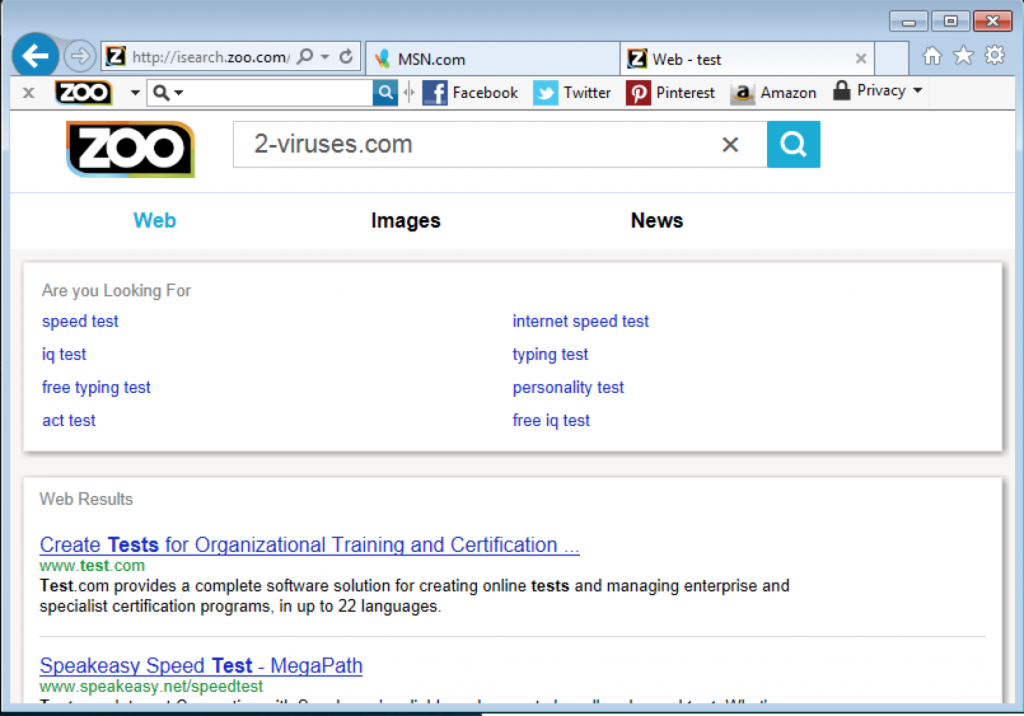This screenshot has height=716, width=1024.
Task: Open the 'free typing test' suggestion
Action: 96,387
